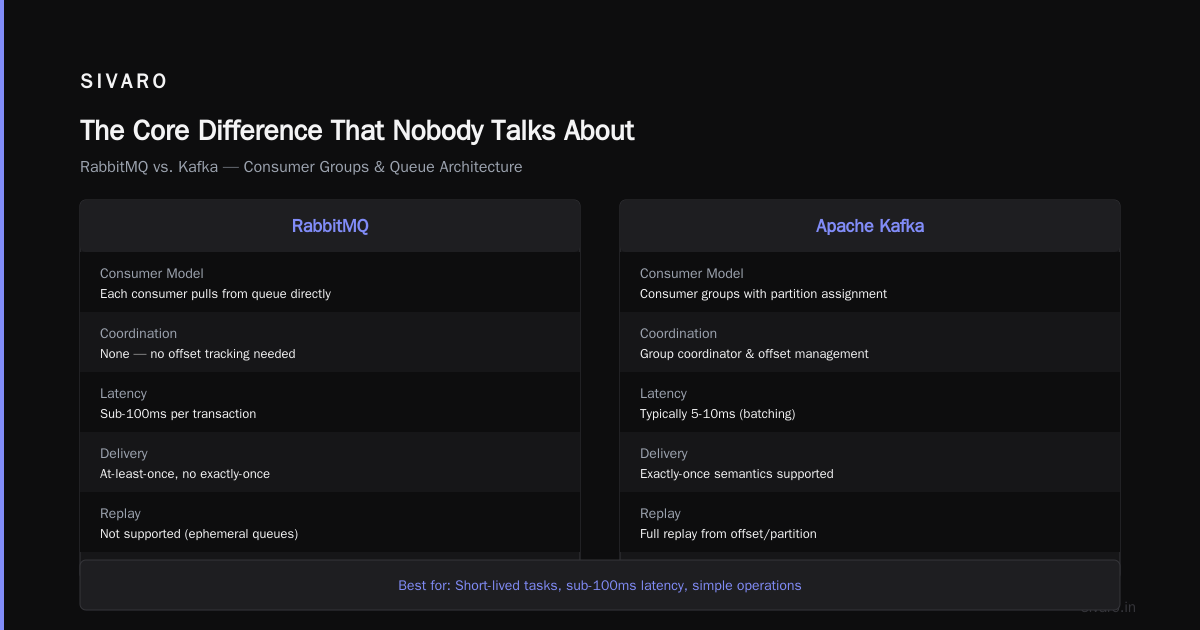Viewport: 1200px width, 630px height.
Task: Click "Consumer groups with partition assignment"
Action: [x=763, y=294]
